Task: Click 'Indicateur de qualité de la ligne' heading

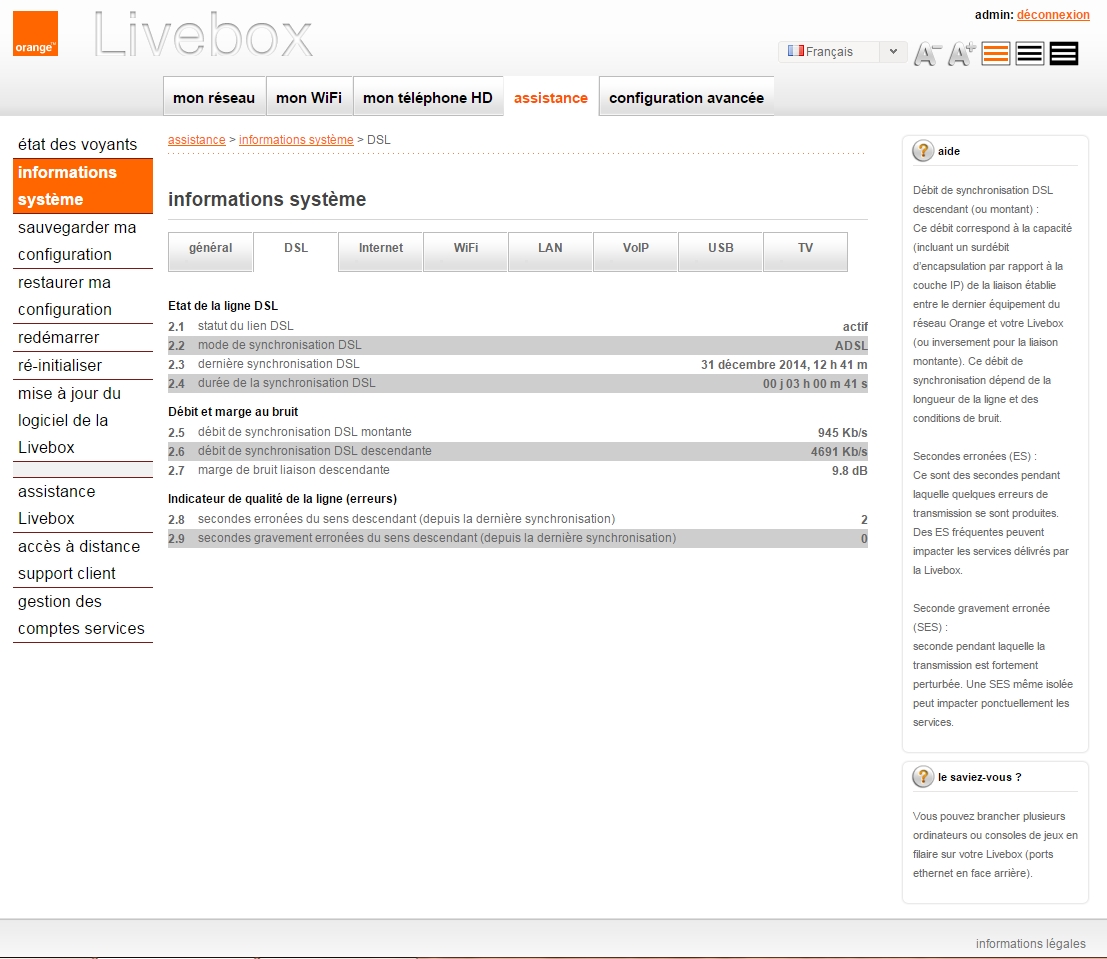Action: pyautogui.click(x=282, y=499)
